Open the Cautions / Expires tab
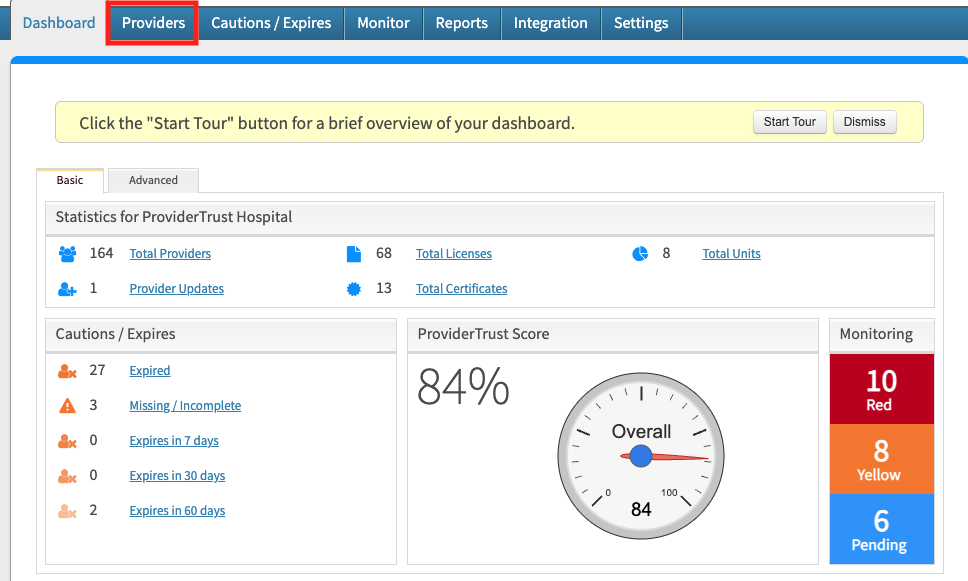Screen dimensions: 968x581 [271, 23]
